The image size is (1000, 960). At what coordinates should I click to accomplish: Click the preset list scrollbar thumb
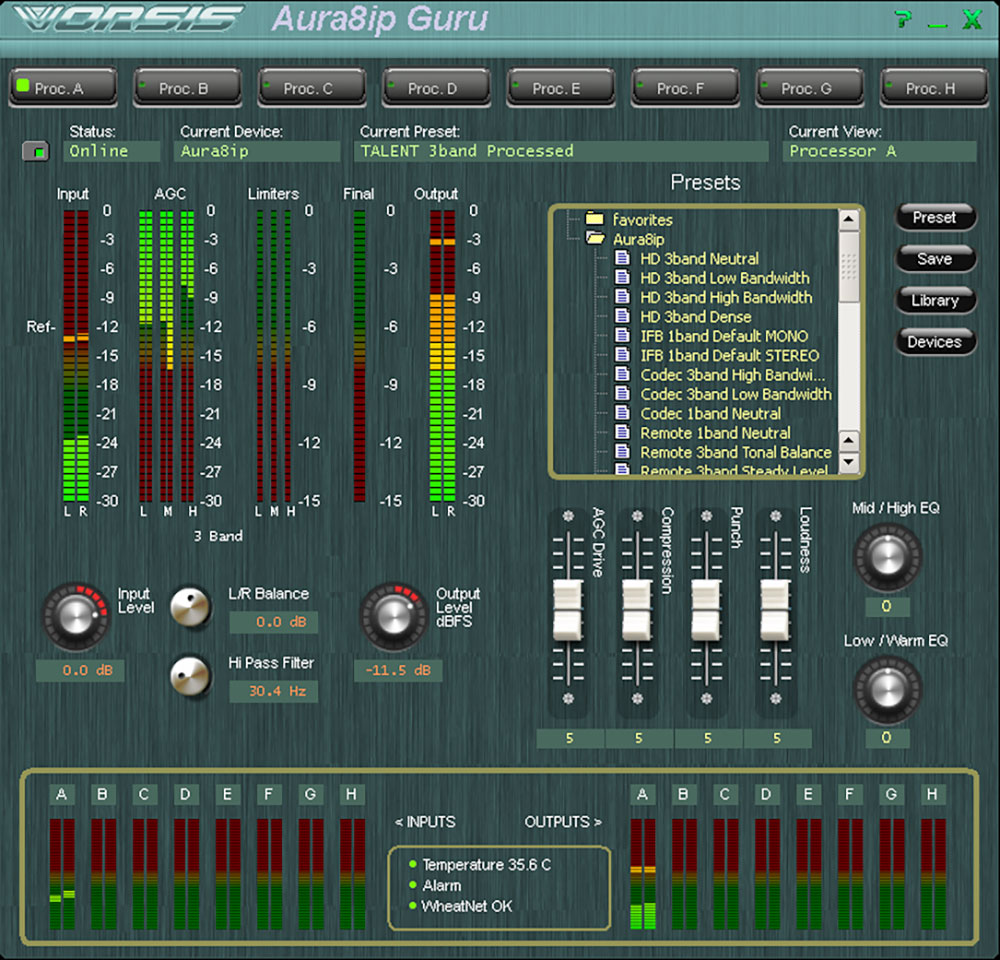coord(848,267)
